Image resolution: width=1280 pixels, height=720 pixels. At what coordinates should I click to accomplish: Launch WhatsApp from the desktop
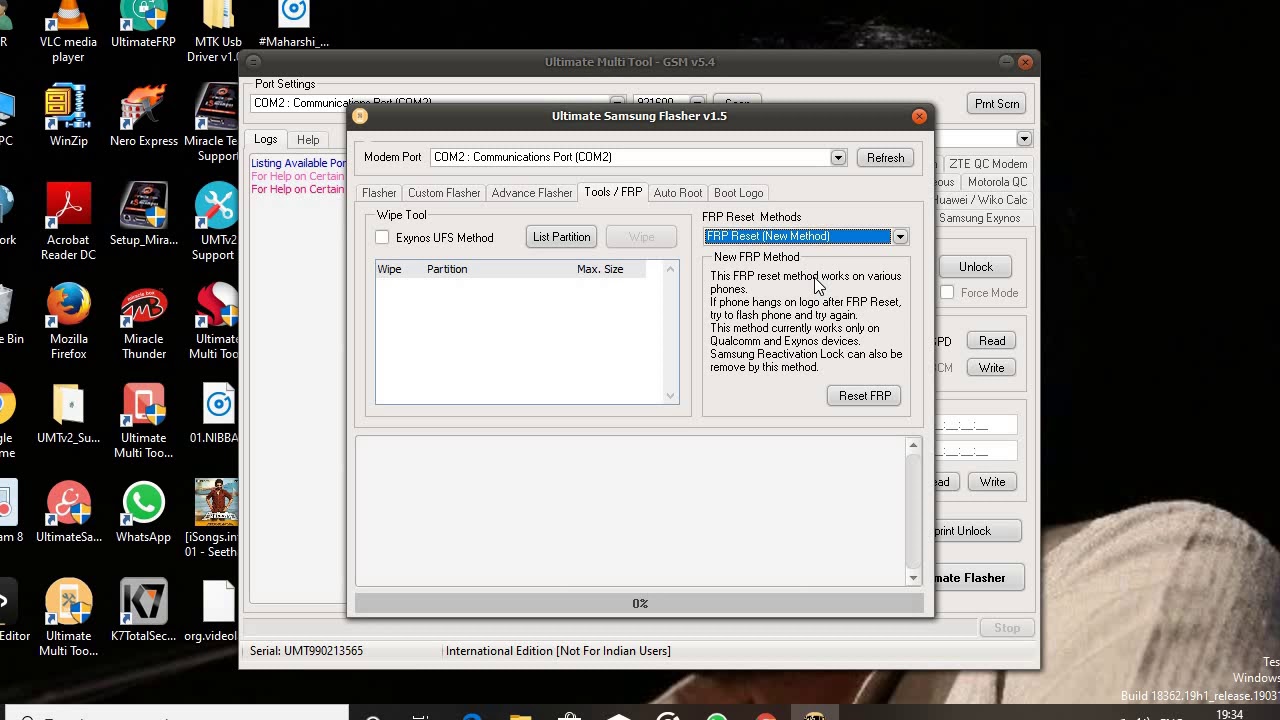coord(143,512)
